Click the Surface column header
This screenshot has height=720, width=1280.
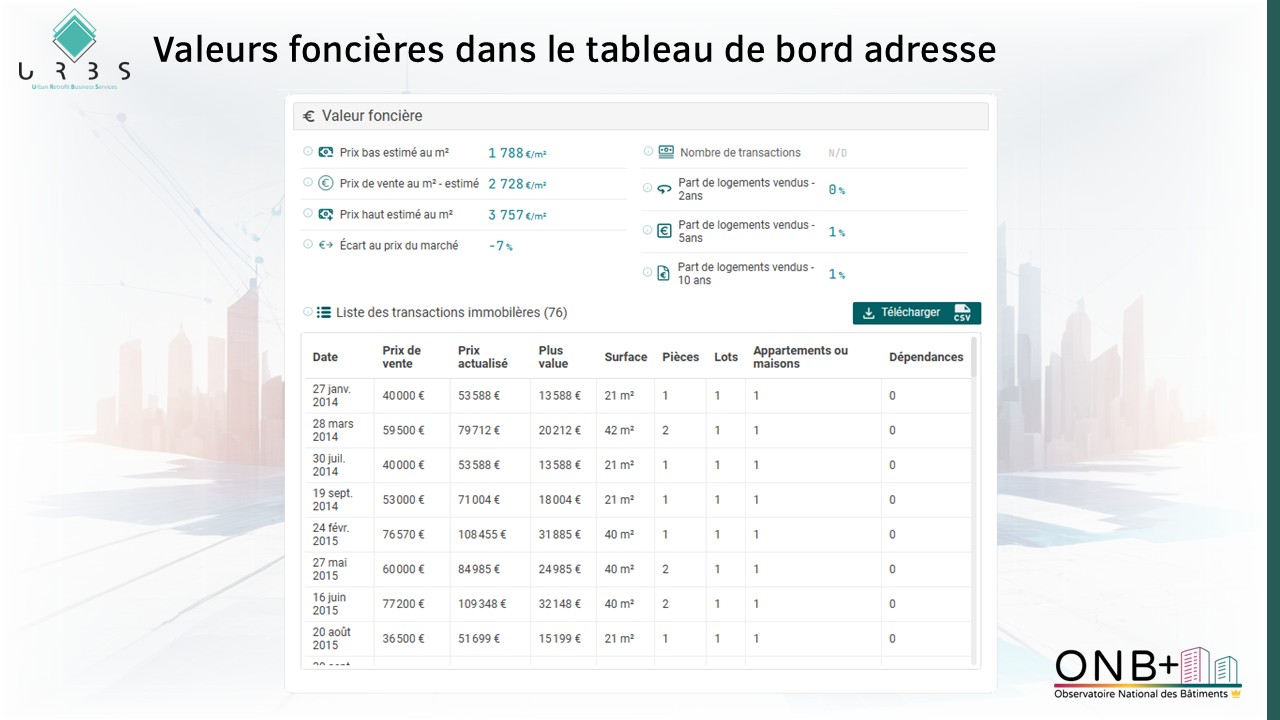[x=625, y=357]
